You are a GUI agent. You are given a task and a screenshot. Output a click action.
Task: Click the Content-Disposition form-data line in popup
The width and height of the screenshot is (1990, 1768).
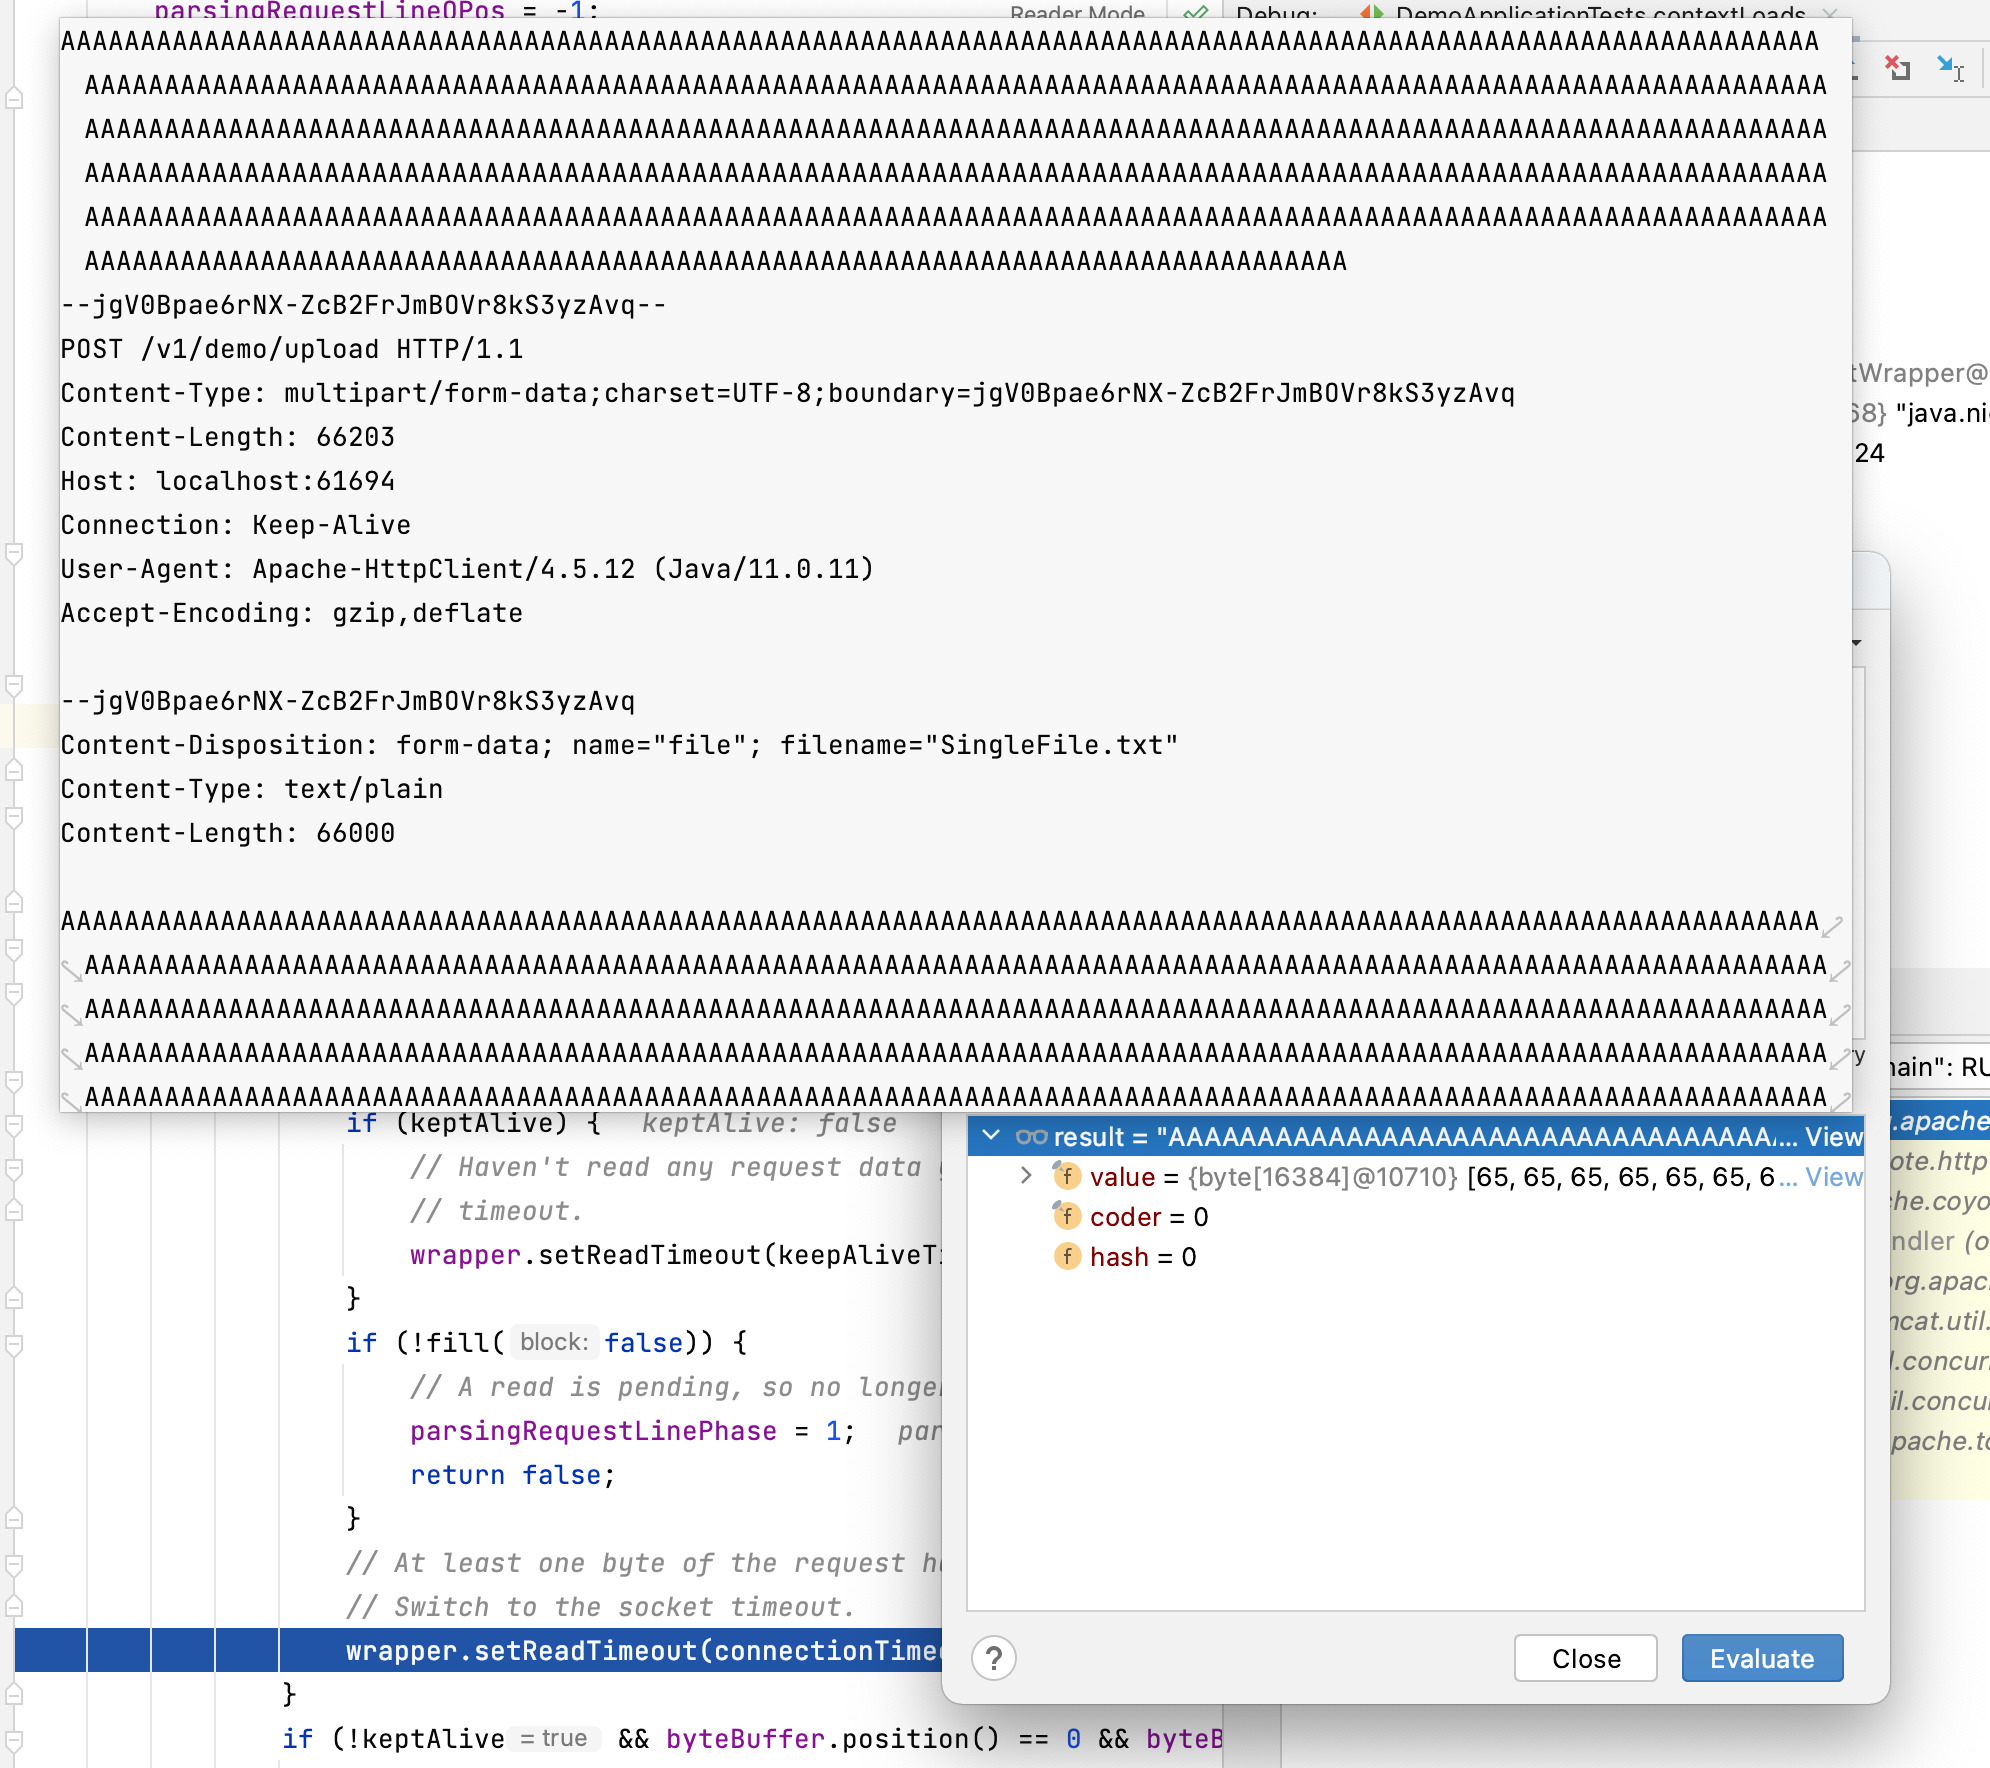point(620,745)
